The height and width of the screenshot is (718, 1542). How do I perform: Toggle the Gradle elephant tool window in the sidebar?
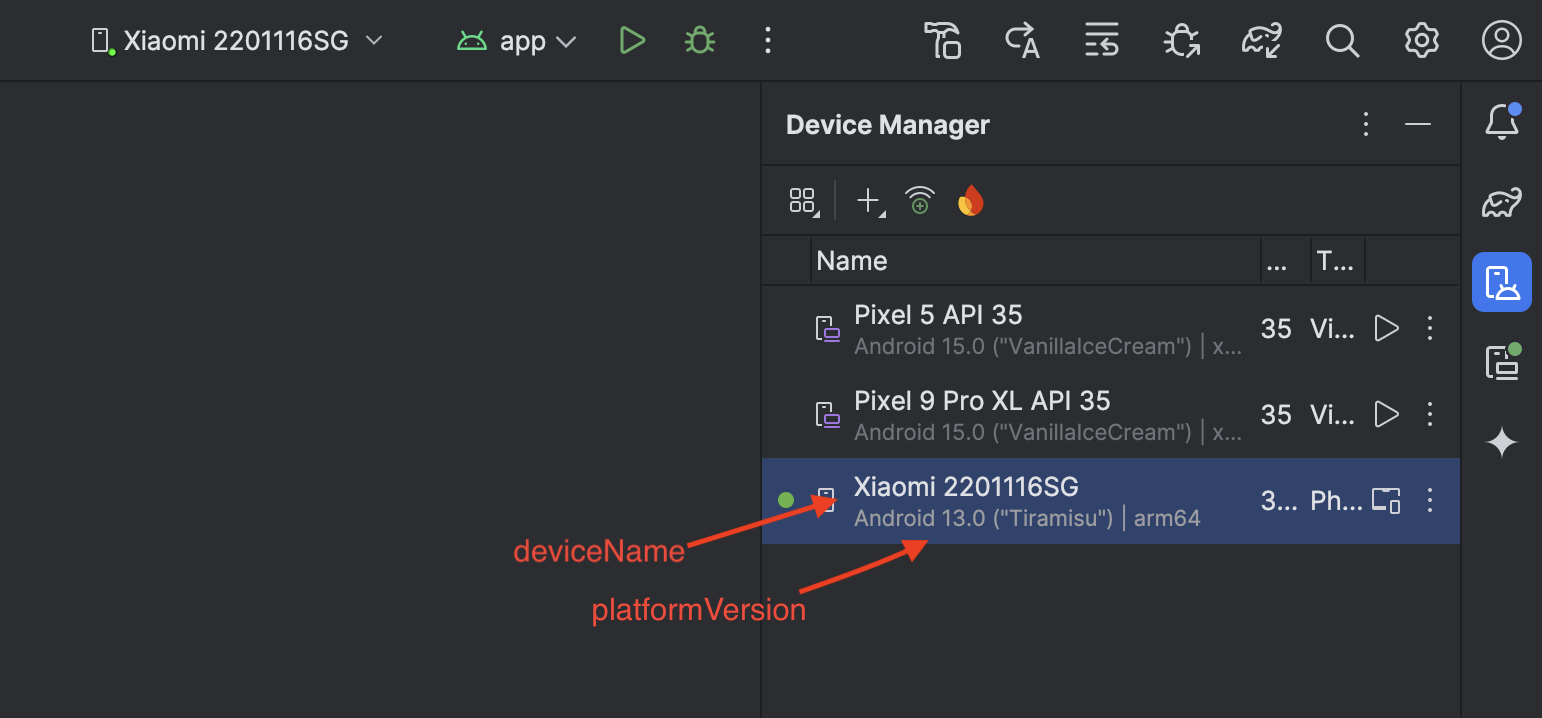[1501, 203]
